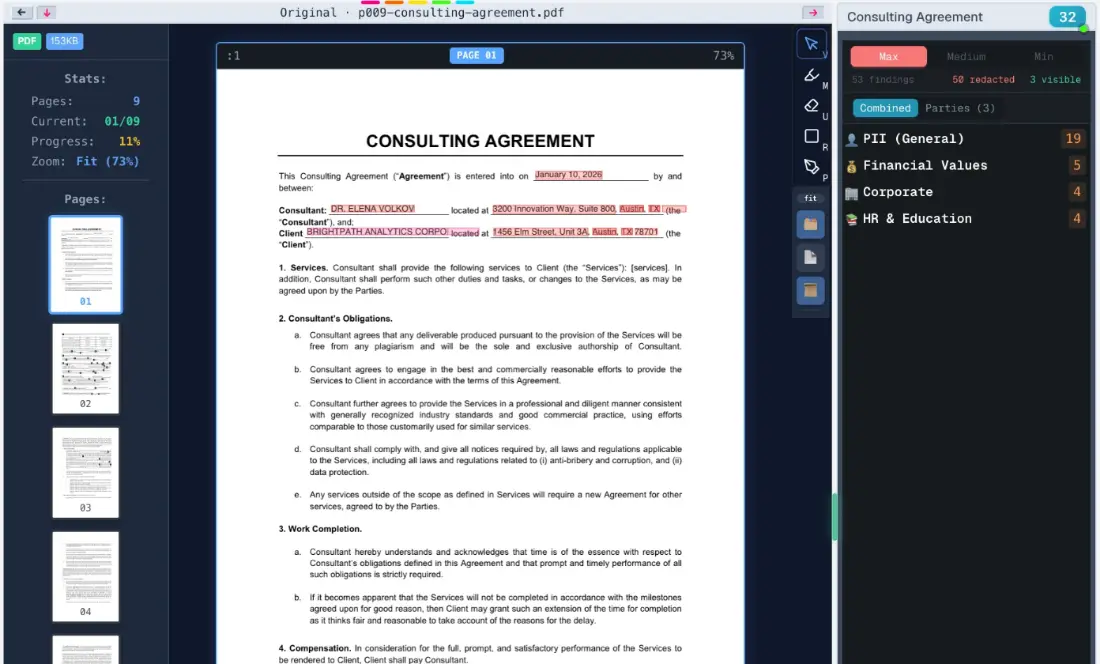Select the Medium redaction level

966,56
